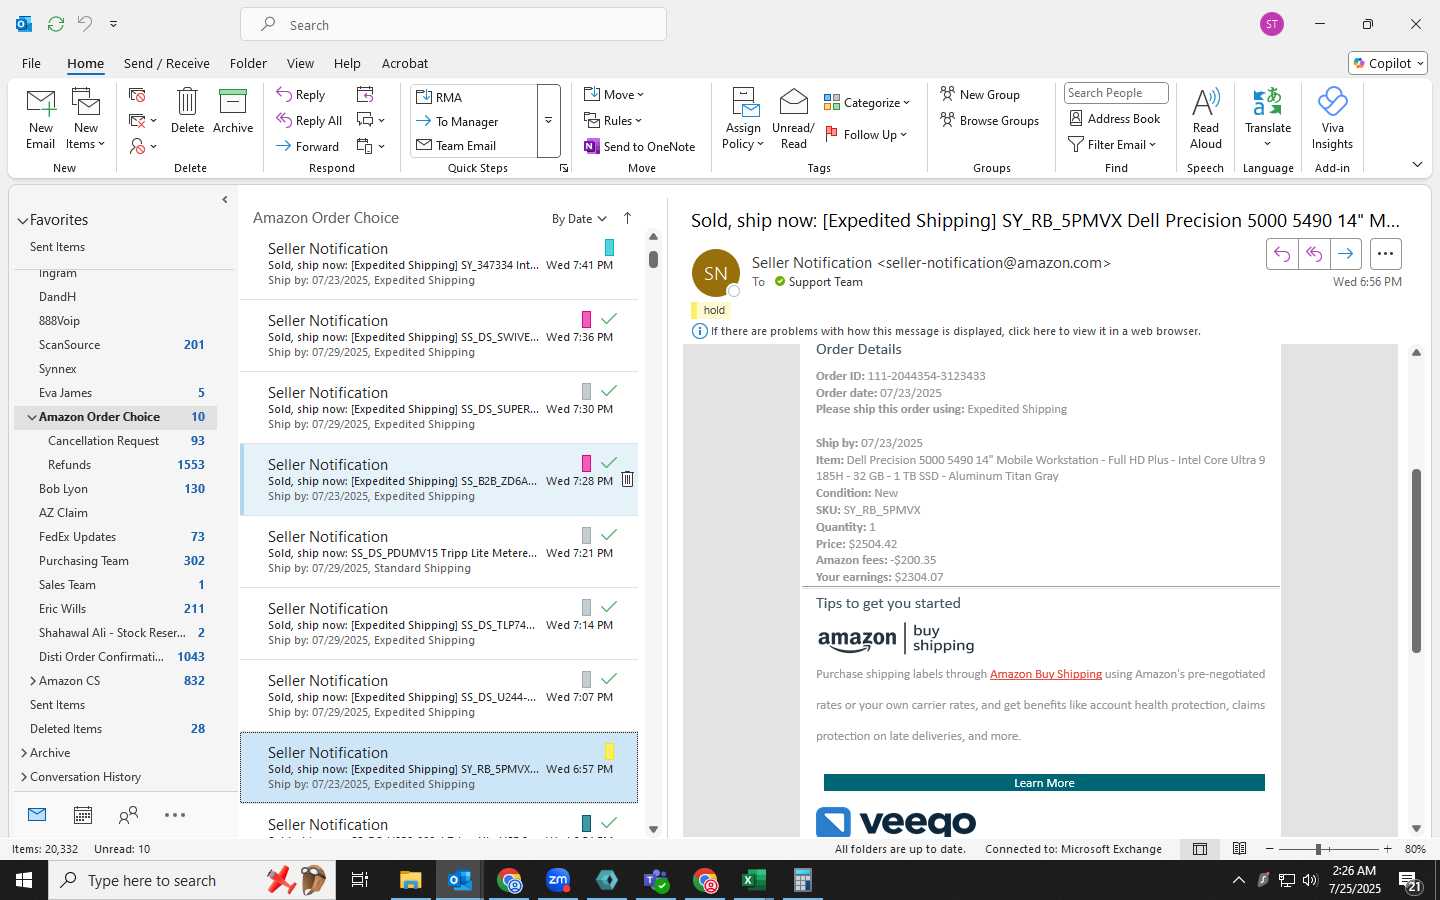
Task: Open the Folder tab
Action: tap(248, 63)
